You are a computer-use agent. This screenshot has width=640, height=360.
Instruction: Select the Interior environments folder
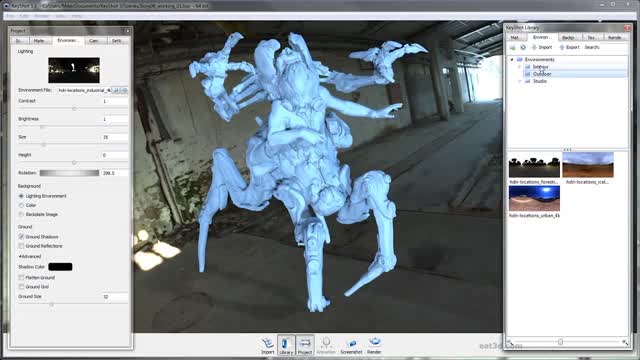(x=541, y=67)
